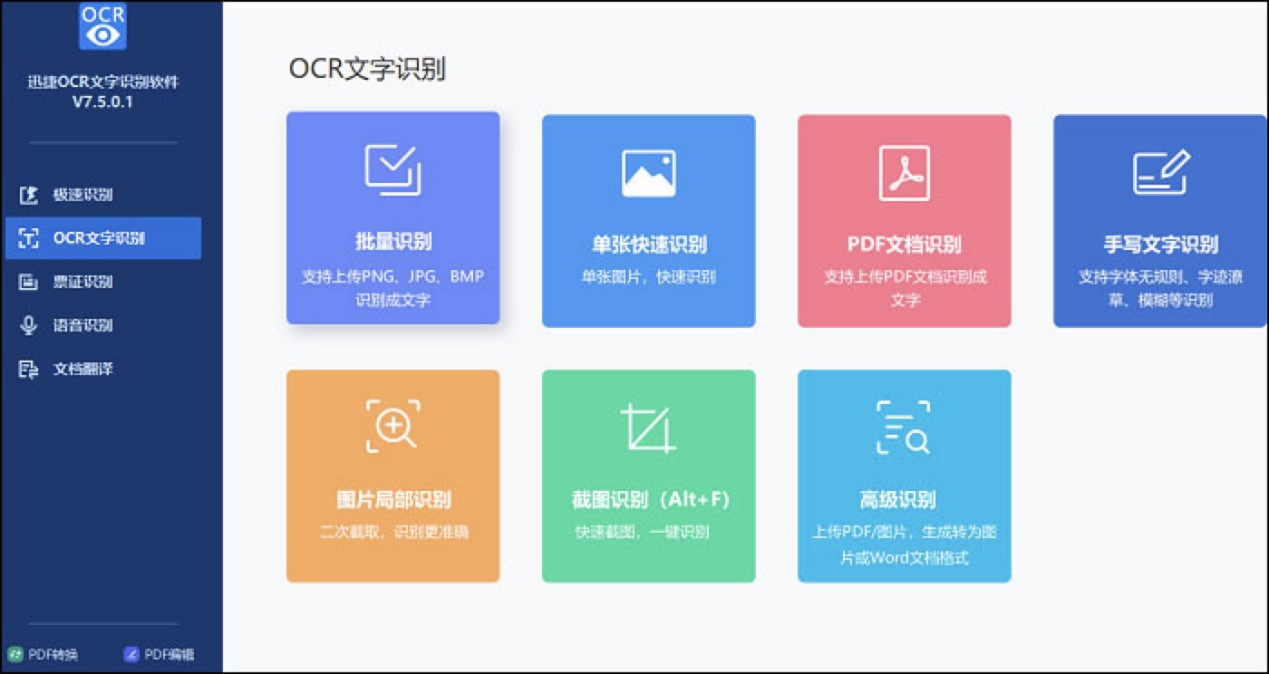
Task: Click the PDF file icon on PDF文档识别 card
Action: pos(904,172)
